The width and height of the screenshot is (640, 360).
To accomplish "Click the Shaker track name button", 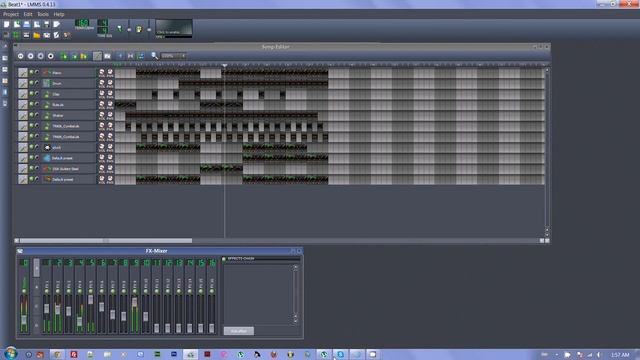I will tap(68, 116).
